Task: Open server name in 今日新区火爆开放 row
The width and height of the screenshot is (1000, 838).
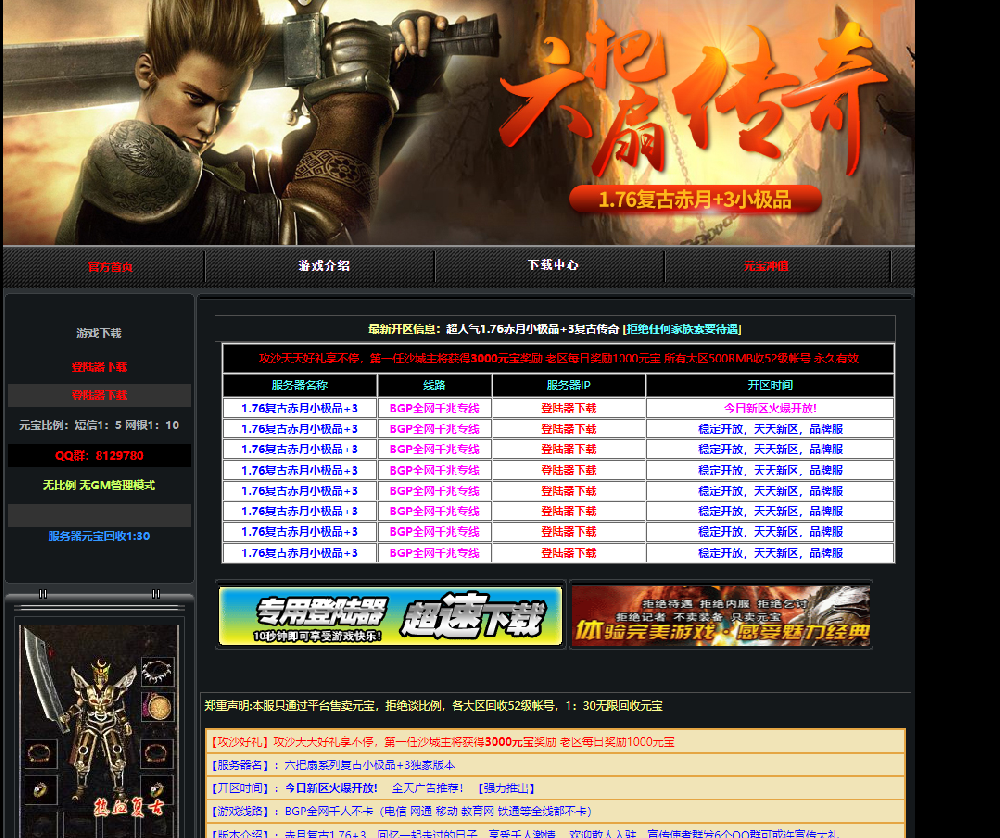Action: [299, 408]
